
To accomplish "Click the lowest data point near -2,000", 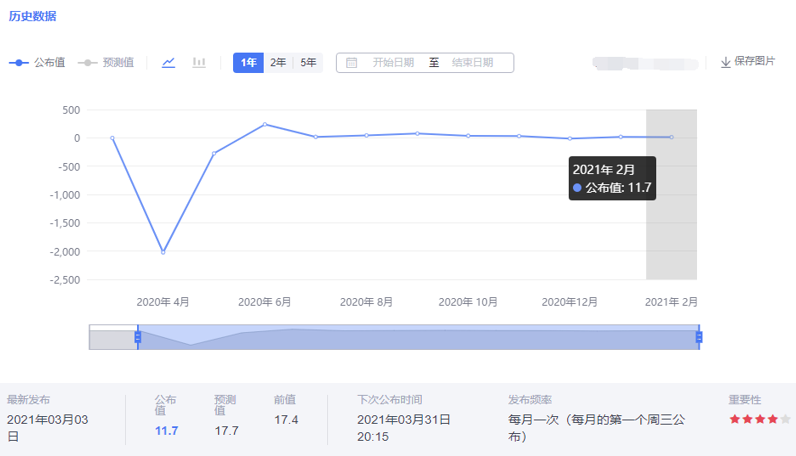I will pos(163,252).
